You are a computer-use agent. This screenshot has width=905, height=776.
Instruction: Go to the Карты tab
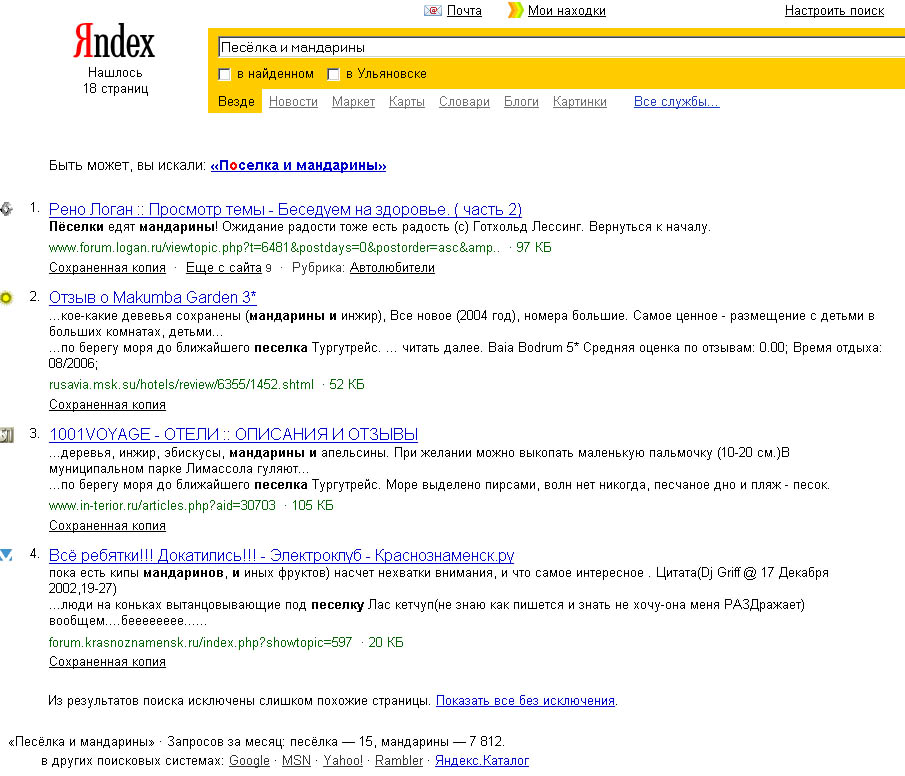pyautogui.click(x=407, y=102)
